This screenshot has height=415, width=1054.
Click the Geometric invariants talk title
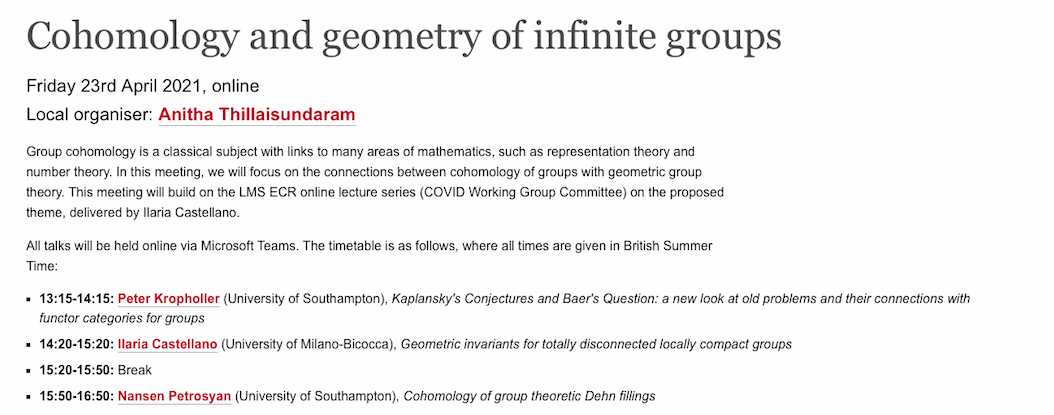click(598, 344)
